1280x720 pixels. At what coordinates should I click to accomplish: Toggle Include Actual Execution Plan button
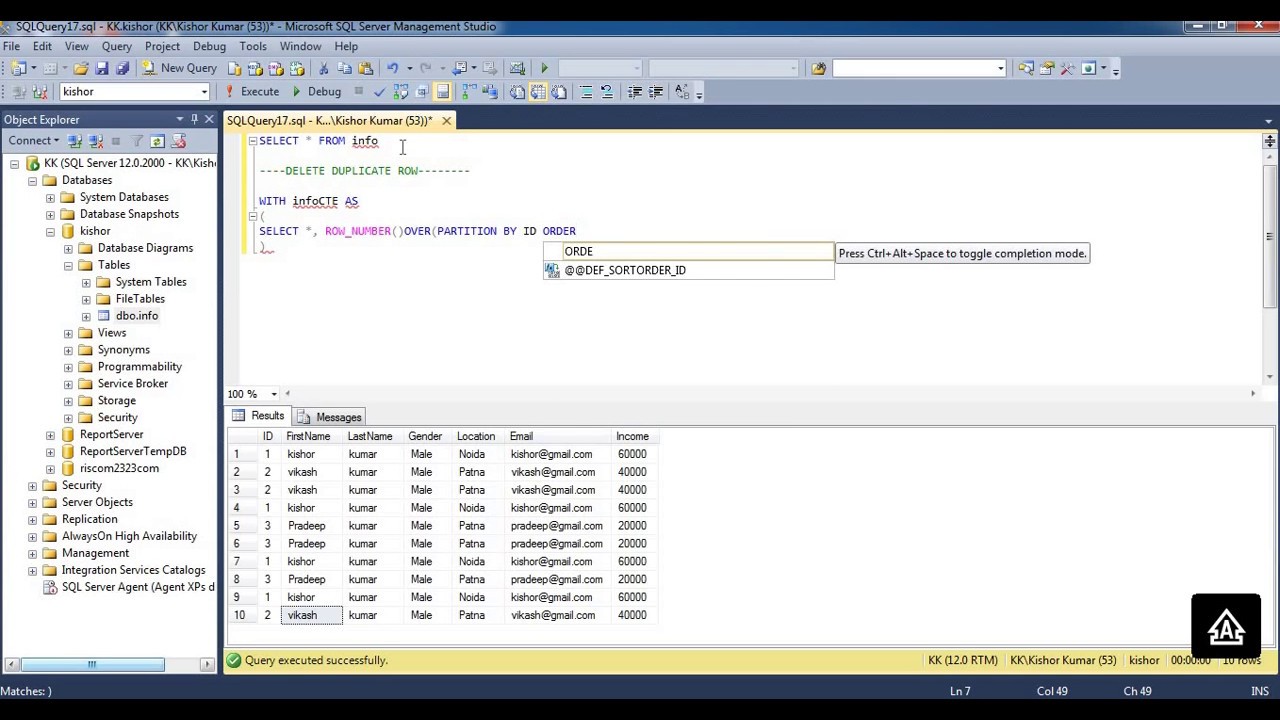pos(465,91)
